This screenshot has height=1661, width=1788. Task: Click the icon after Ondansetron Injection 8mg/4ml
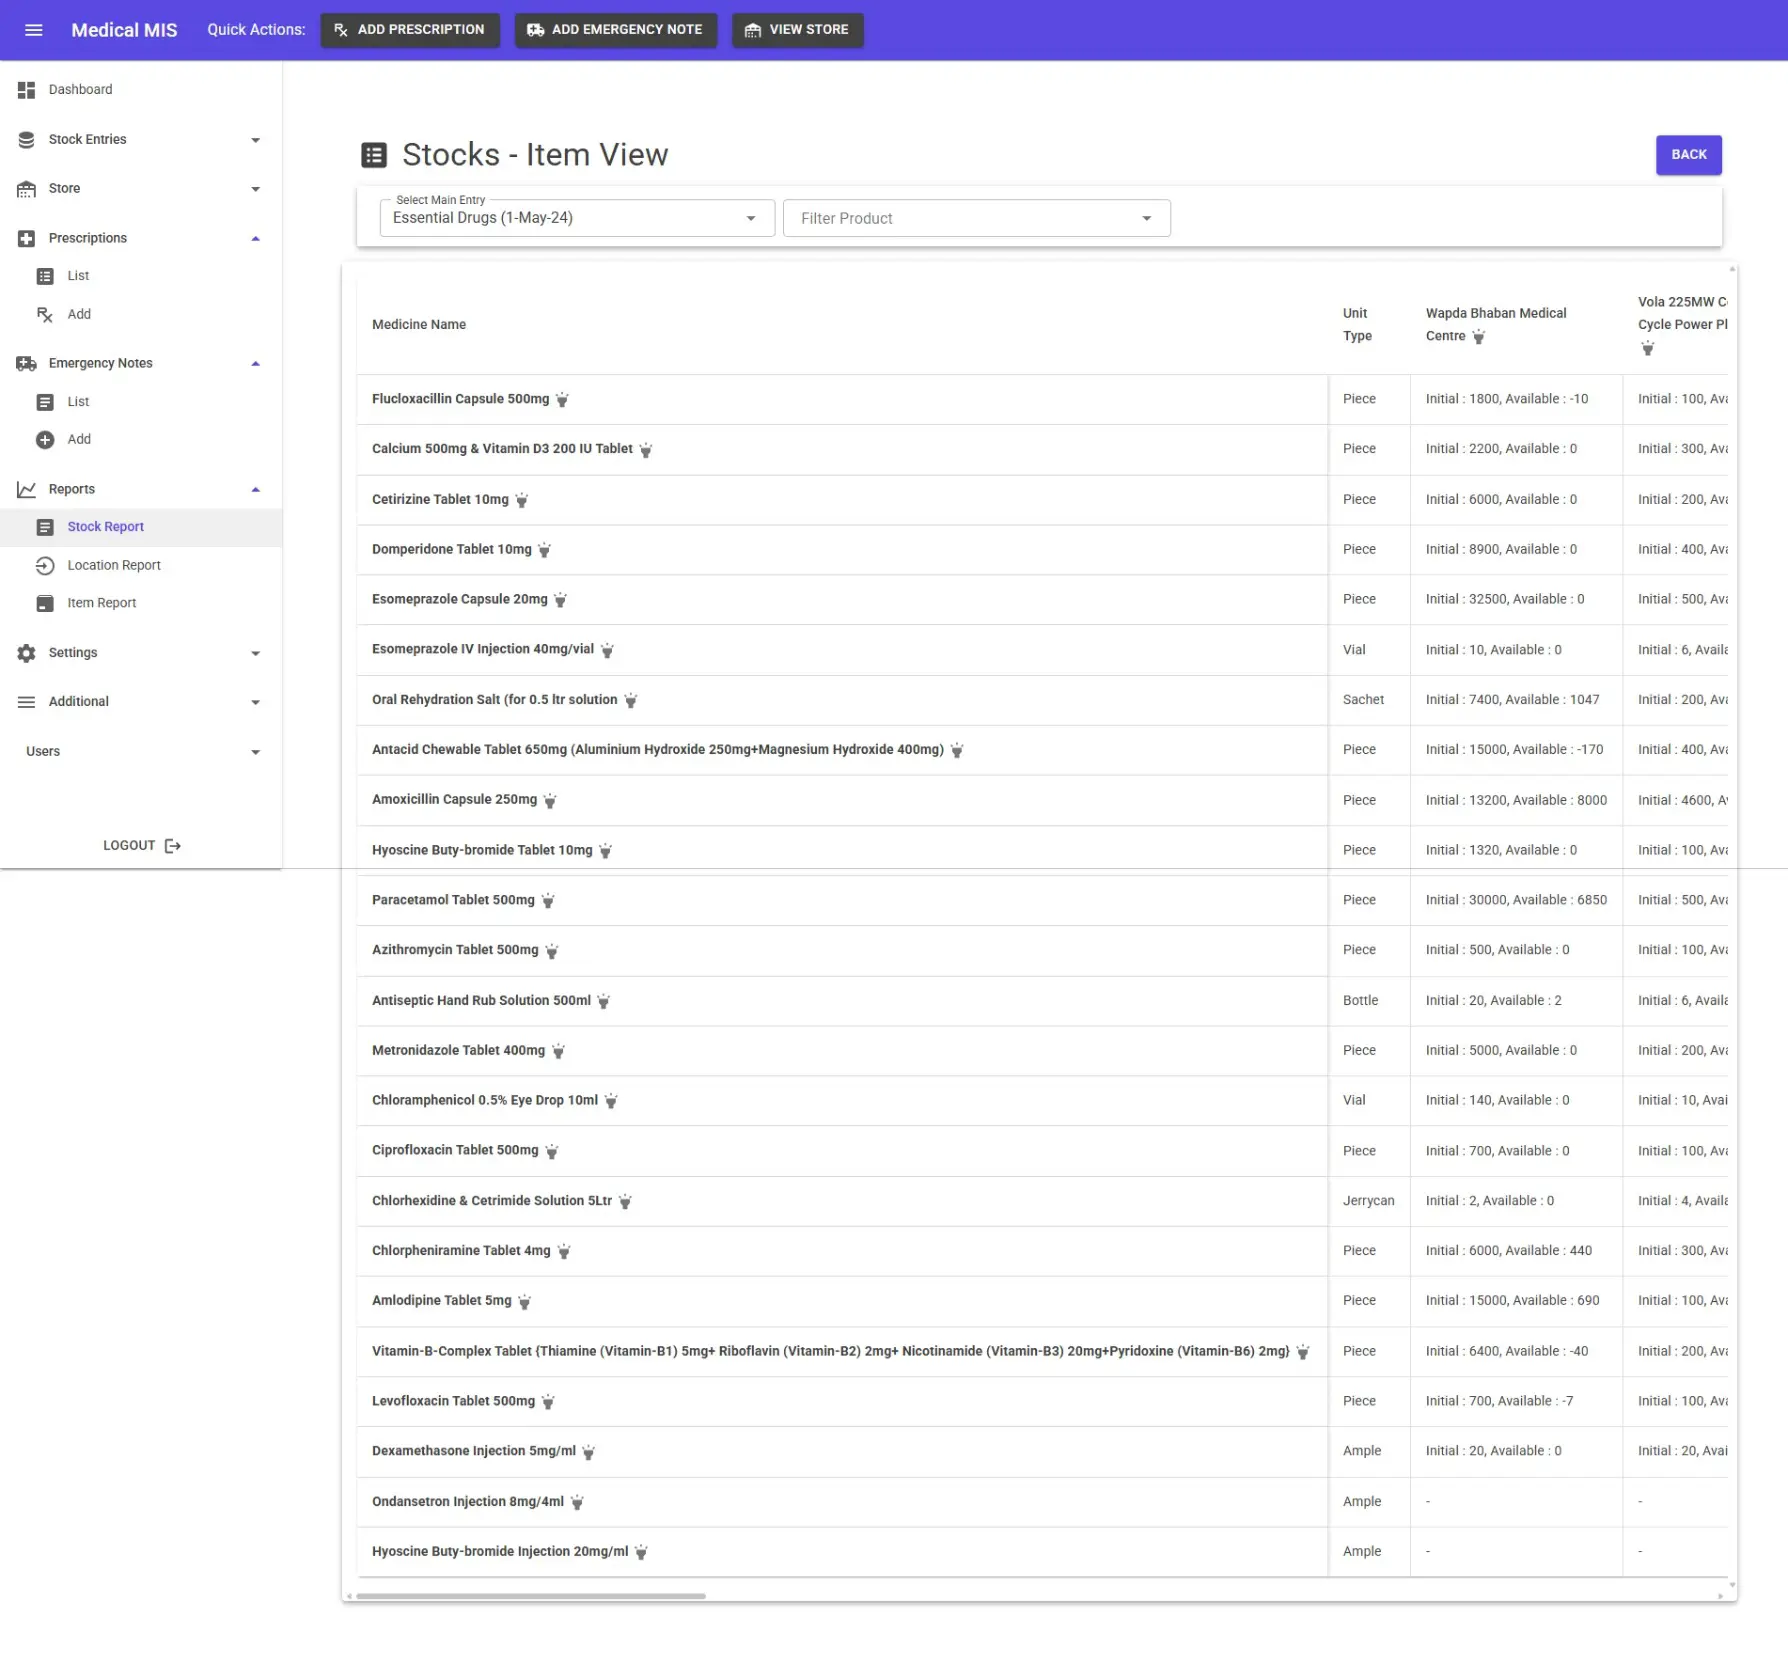(577, 1502)
